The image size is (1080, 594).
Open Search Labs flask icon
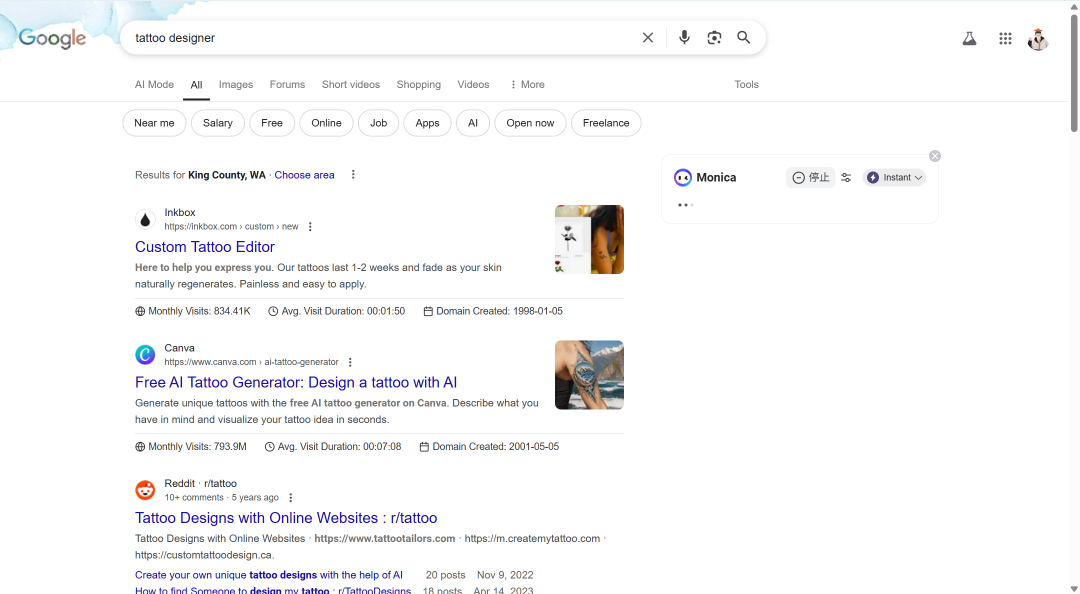click(x=969, y=39)
